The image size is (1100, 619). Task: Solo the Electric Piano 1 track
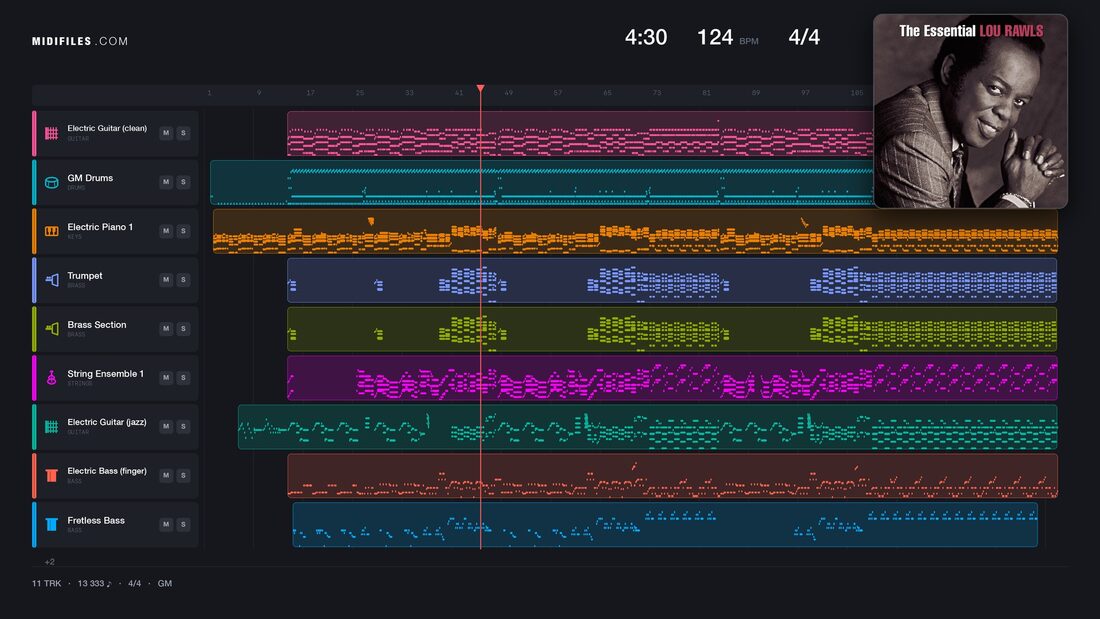click(183, 231)
